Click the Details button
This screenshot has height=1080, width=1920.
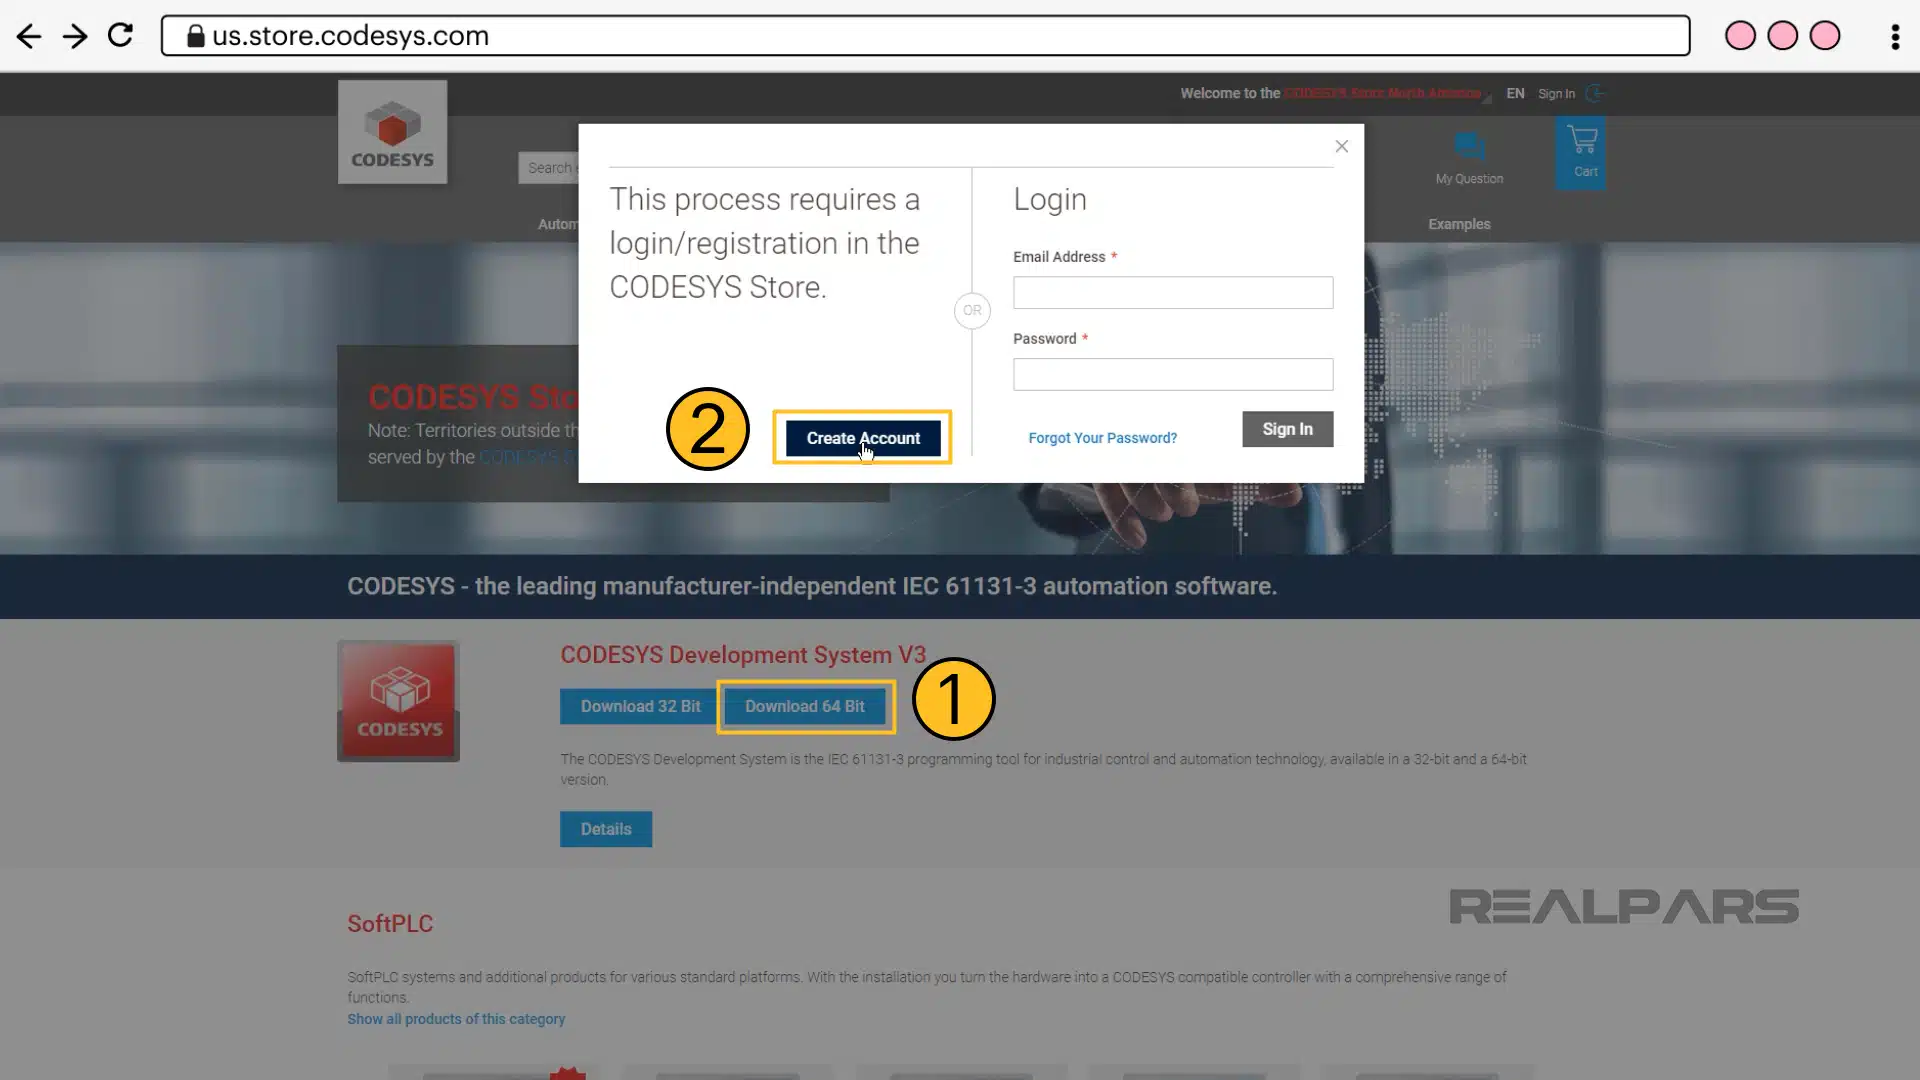(605, 828)
